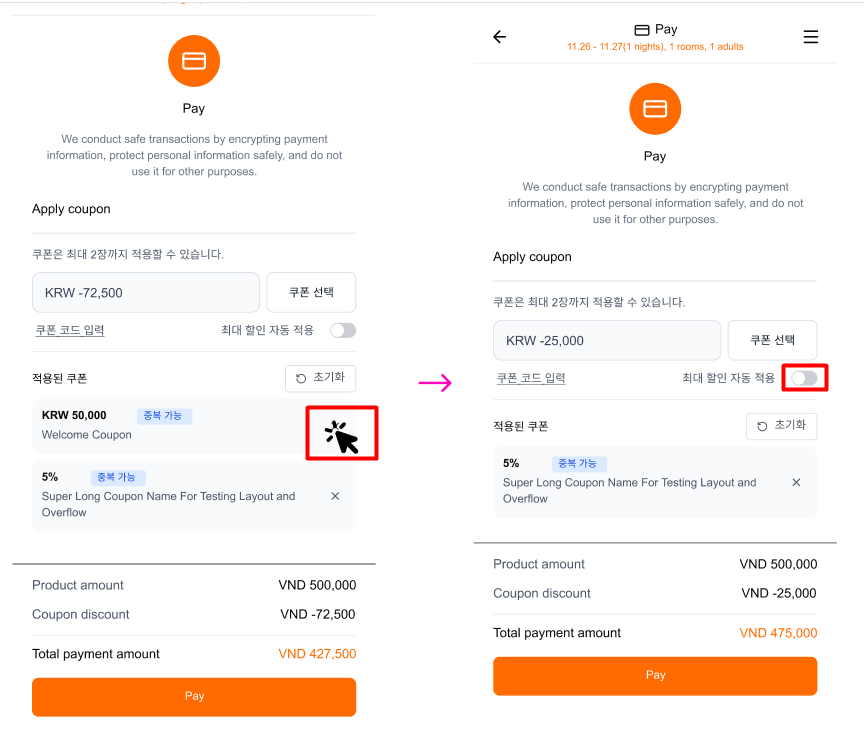
Task: Open the hamburger menu in right header
Action: pyautogui.click(x=811, y=37)
